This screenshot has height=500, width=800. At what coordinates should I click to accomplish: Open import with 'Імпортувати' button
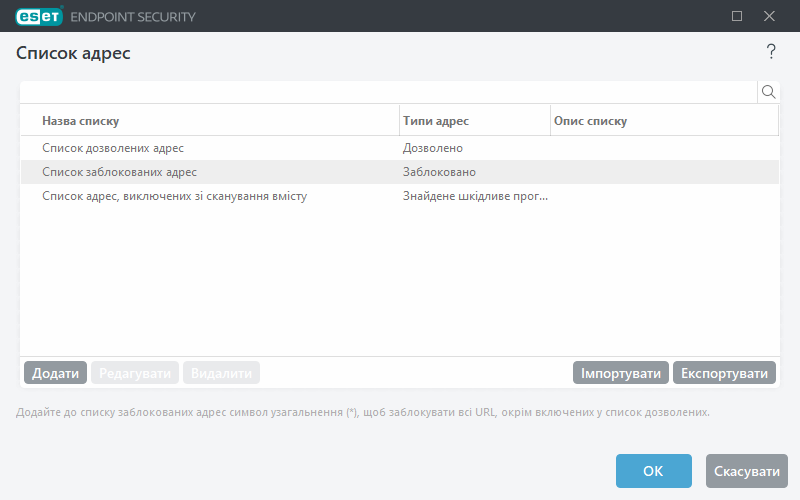(x=620, y=373)
